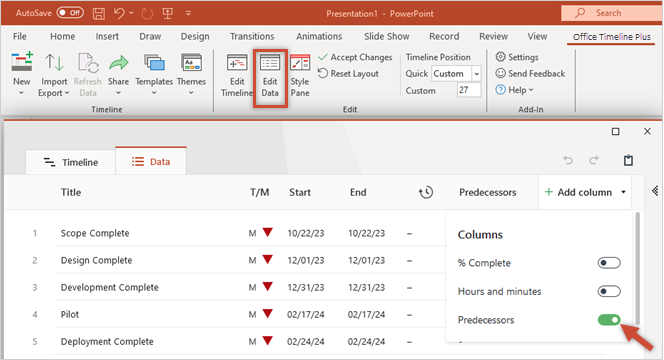Image resolution: width=664 pixels, height=360 pixels.
Task: Click Reset Layout
Action: tap(348, 73)
